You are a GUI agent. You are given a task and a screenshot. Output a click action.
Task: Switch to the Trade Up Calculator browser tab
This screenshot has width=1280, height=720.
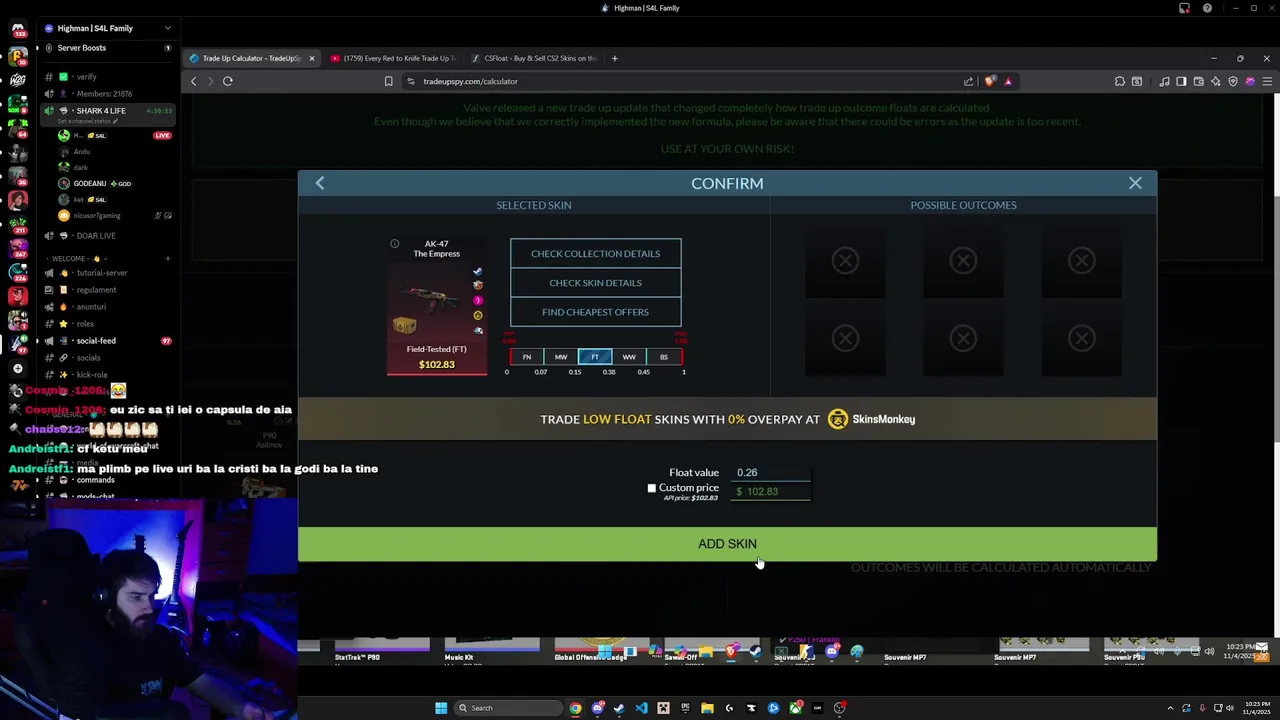point(251,58)
